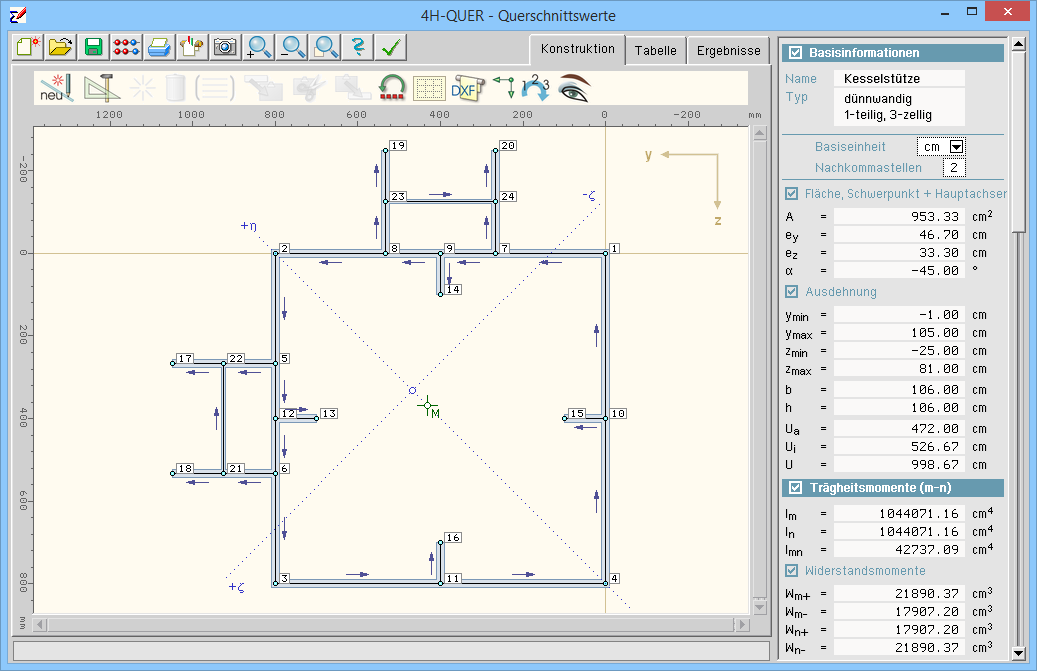This screenshot has width=1037, height=671.
Task: Save using the green floppy disk icon
Action: tap(93, 46)
